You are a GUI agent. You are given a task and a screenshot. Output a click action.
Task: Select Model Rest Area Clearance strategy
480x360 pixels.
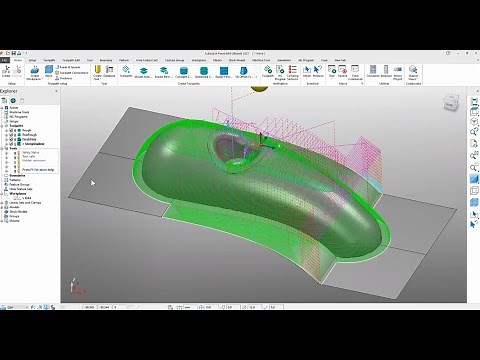[163, 72]
